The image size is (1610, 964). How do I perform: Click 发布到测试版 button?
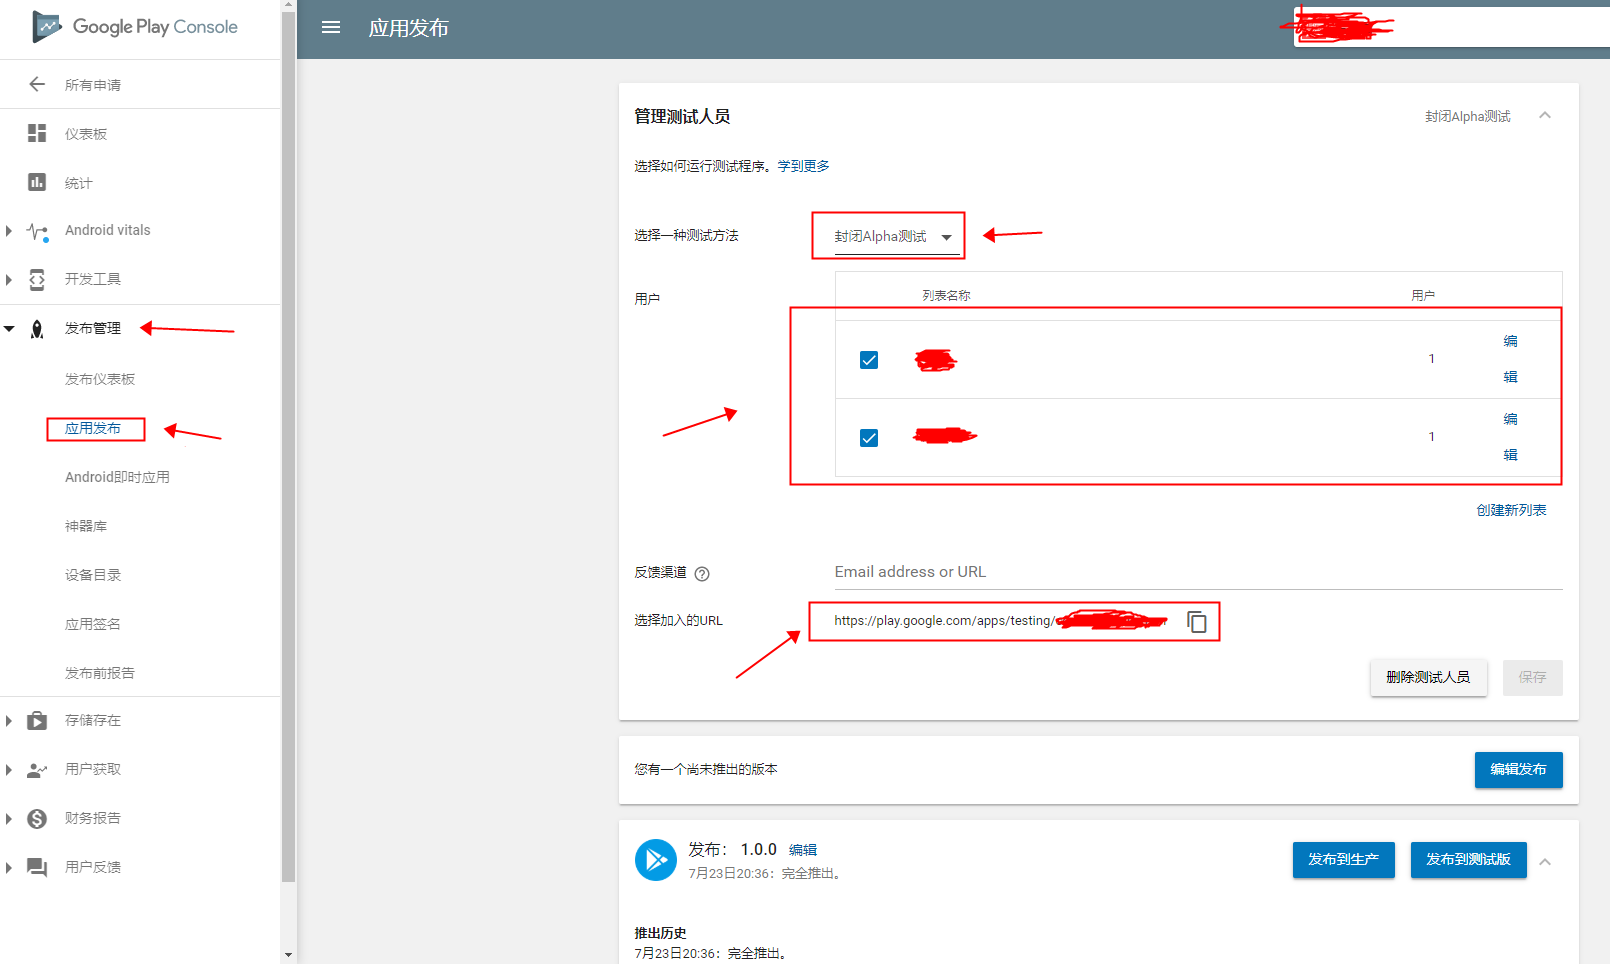coord(1468,860)
